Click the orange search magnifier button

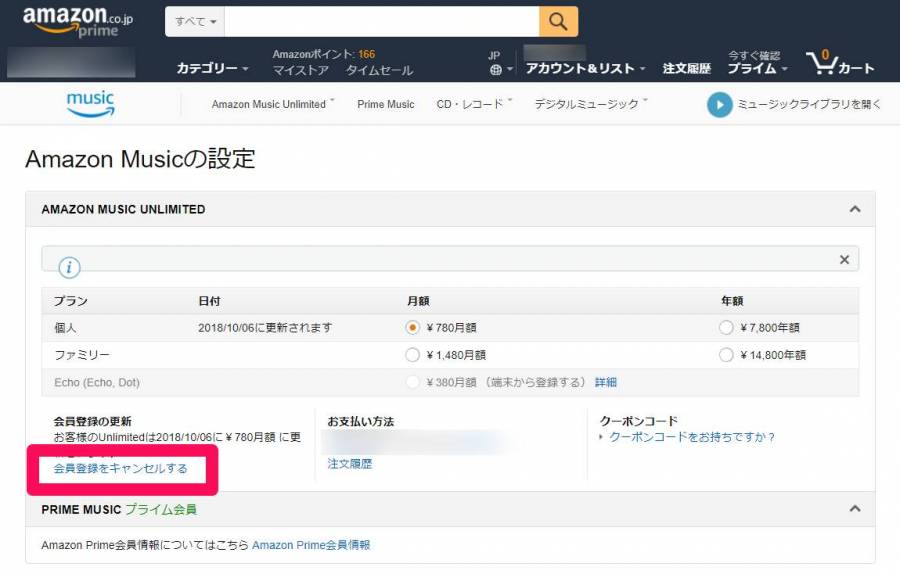click(x=558, y=22)
